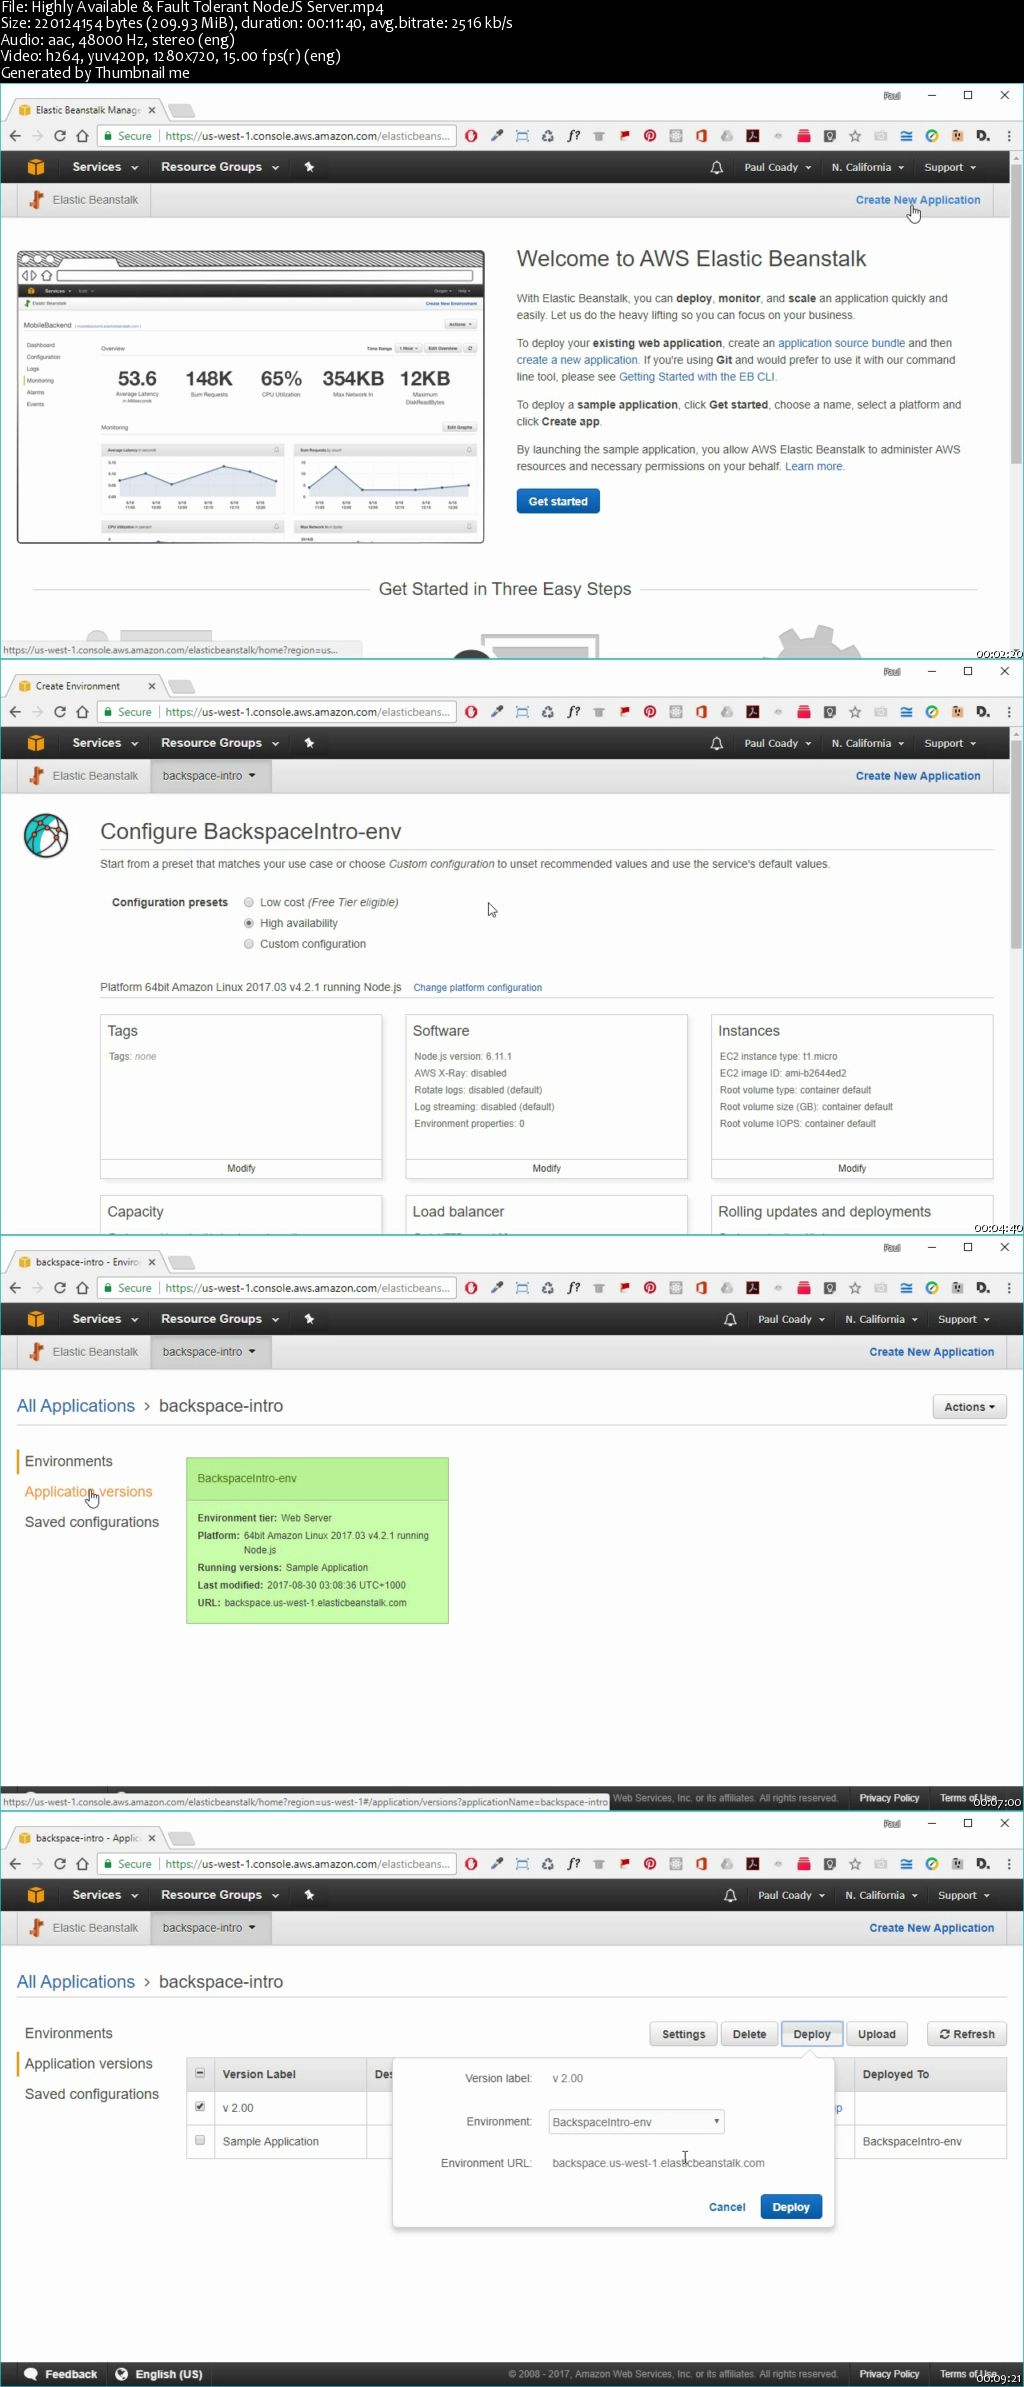The height and width of the screenshot is (2387, 1024).
Task: Click Modify under the Software card
Action: [x=546, y=1168]
